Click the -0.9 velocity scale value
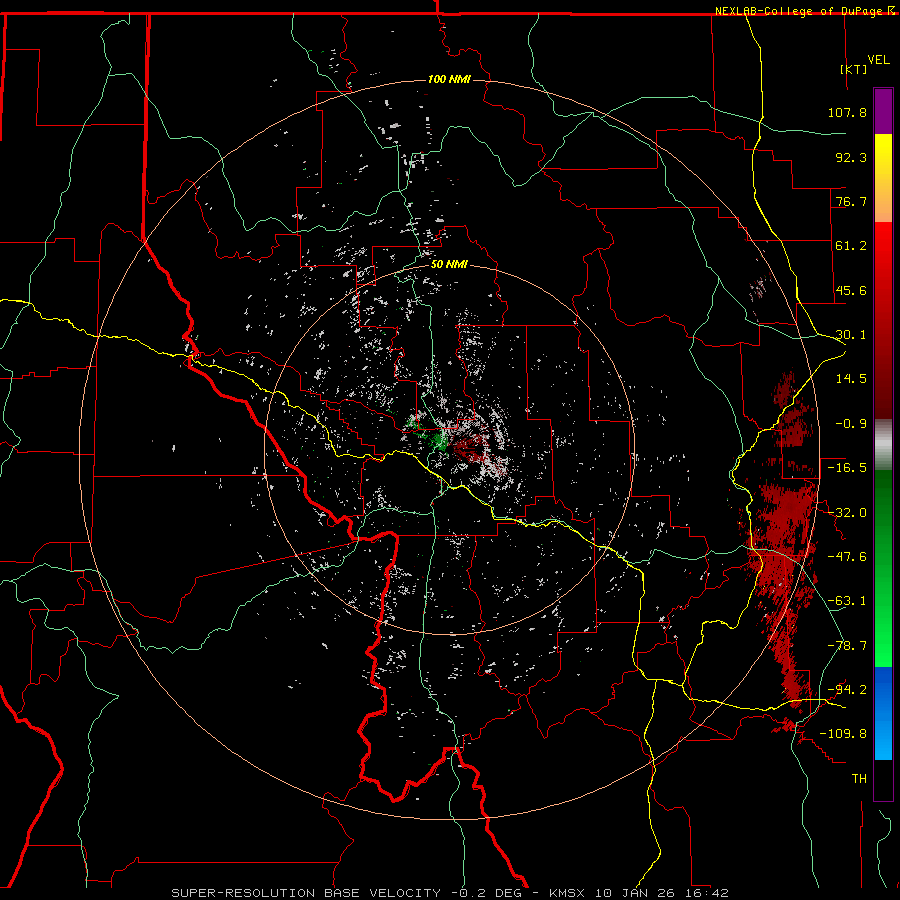900x900 pixels. [x=851, y=424]
